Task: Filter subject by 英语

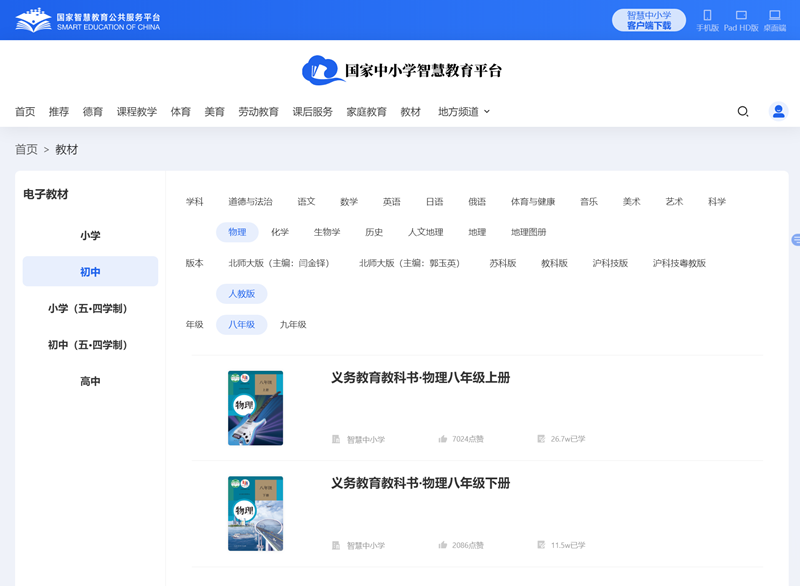Action: [392, 202]
